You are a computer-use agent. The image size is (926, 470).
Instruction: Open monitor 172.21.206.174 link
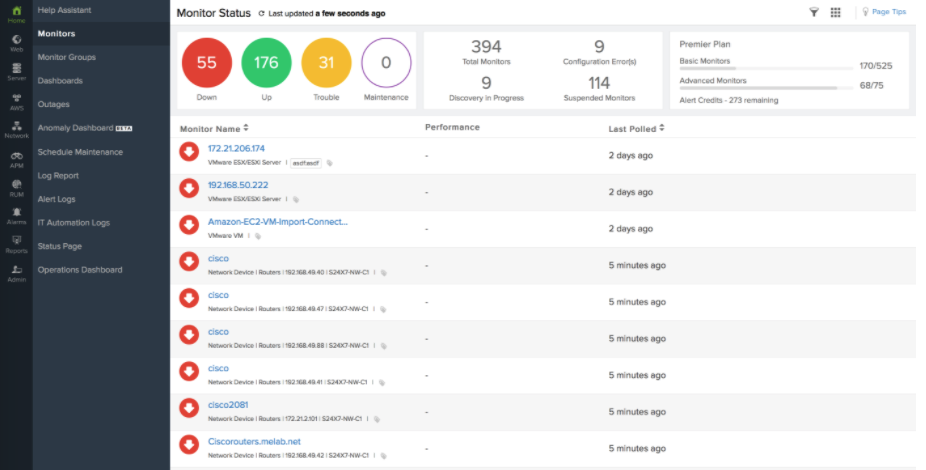[236, 148]
